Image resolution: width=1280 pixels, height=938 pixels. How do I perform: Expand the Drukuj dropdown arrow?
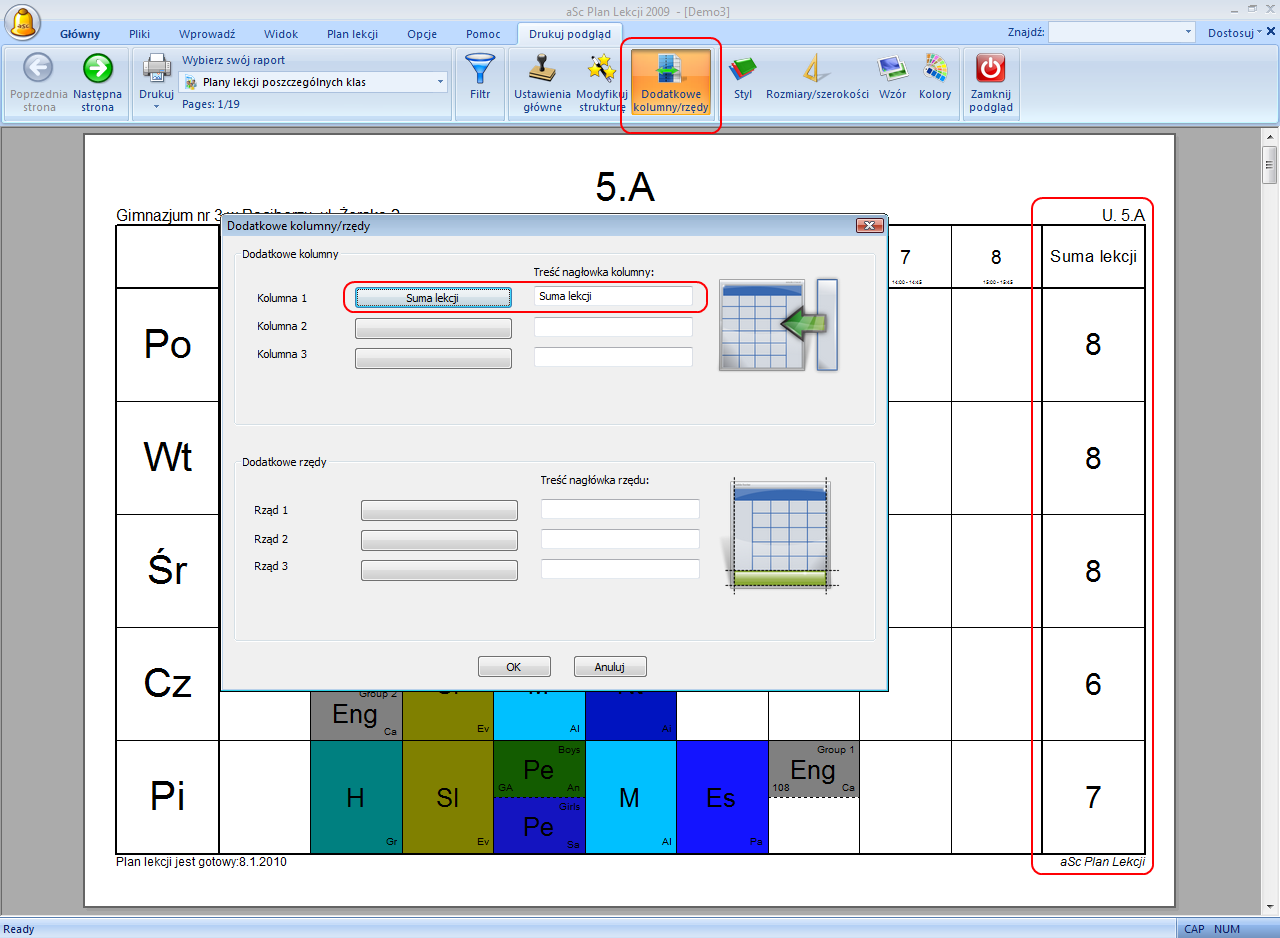156,105
